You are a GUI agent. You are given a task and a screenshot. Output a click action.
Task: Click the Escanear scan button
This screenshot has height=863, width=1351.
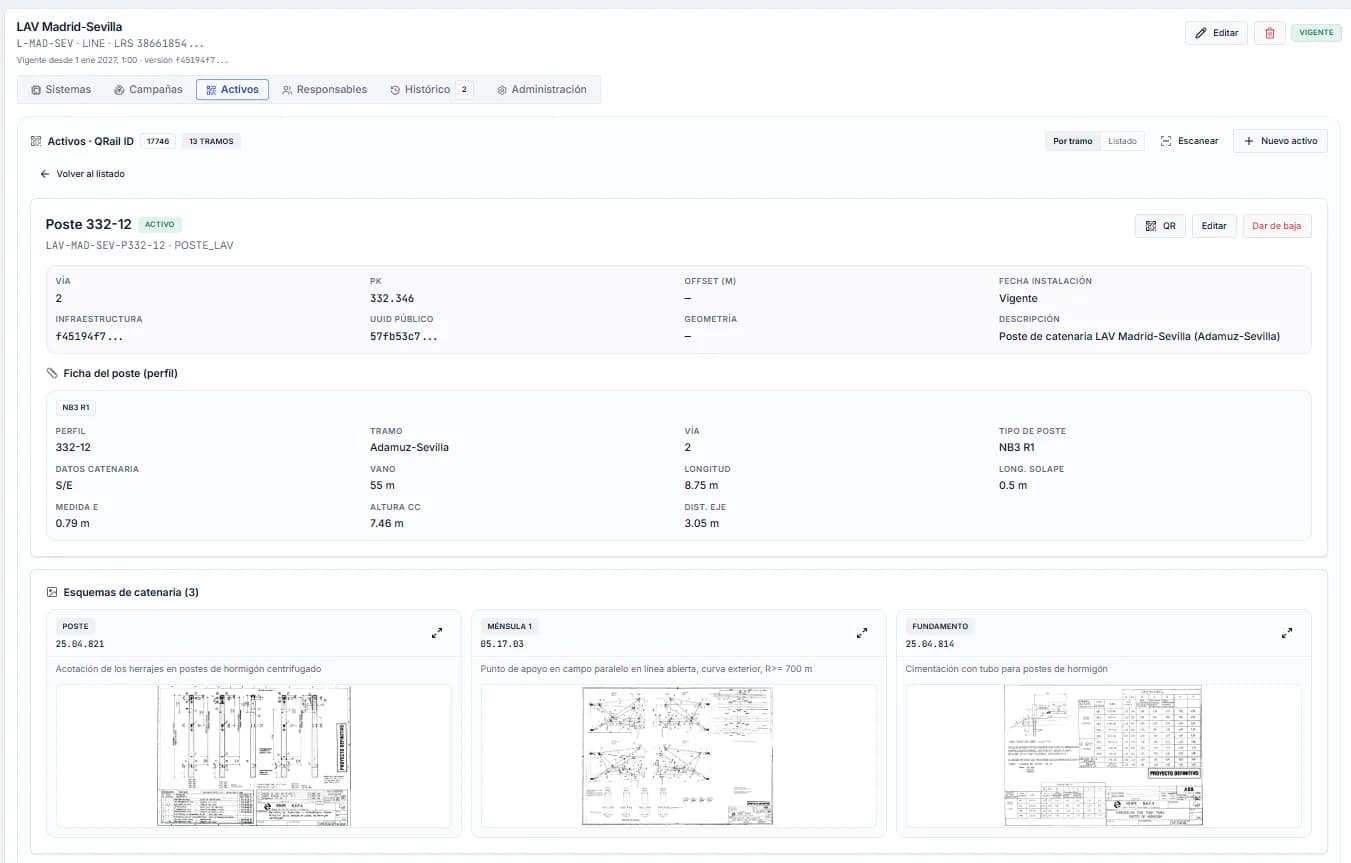pyautogui.click(x=1189, y=141)
